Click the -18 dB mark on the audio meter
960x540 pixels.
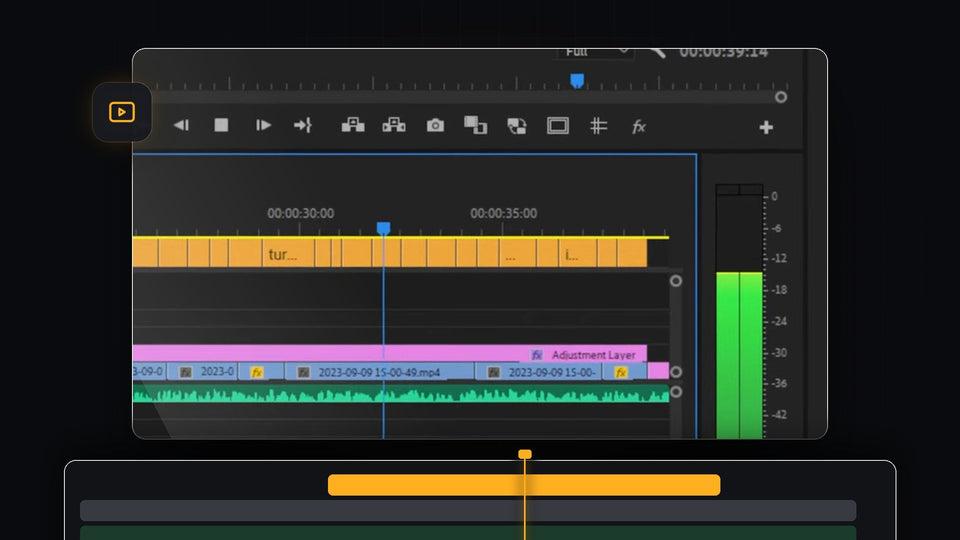coord(779,290)
